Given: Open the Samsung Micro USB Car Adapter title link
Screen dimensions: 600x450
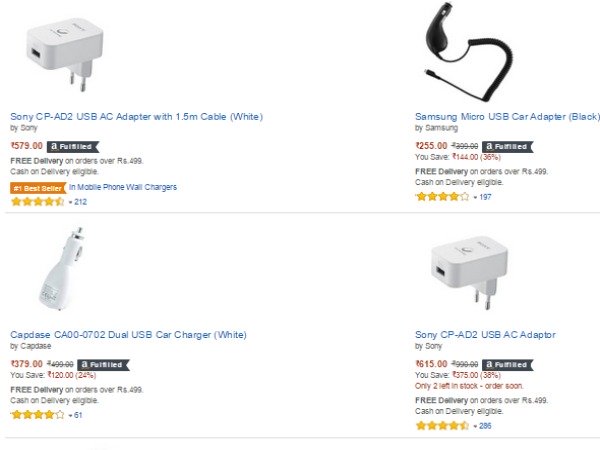Looking at the screenshot, I should (x=507, y=117).
